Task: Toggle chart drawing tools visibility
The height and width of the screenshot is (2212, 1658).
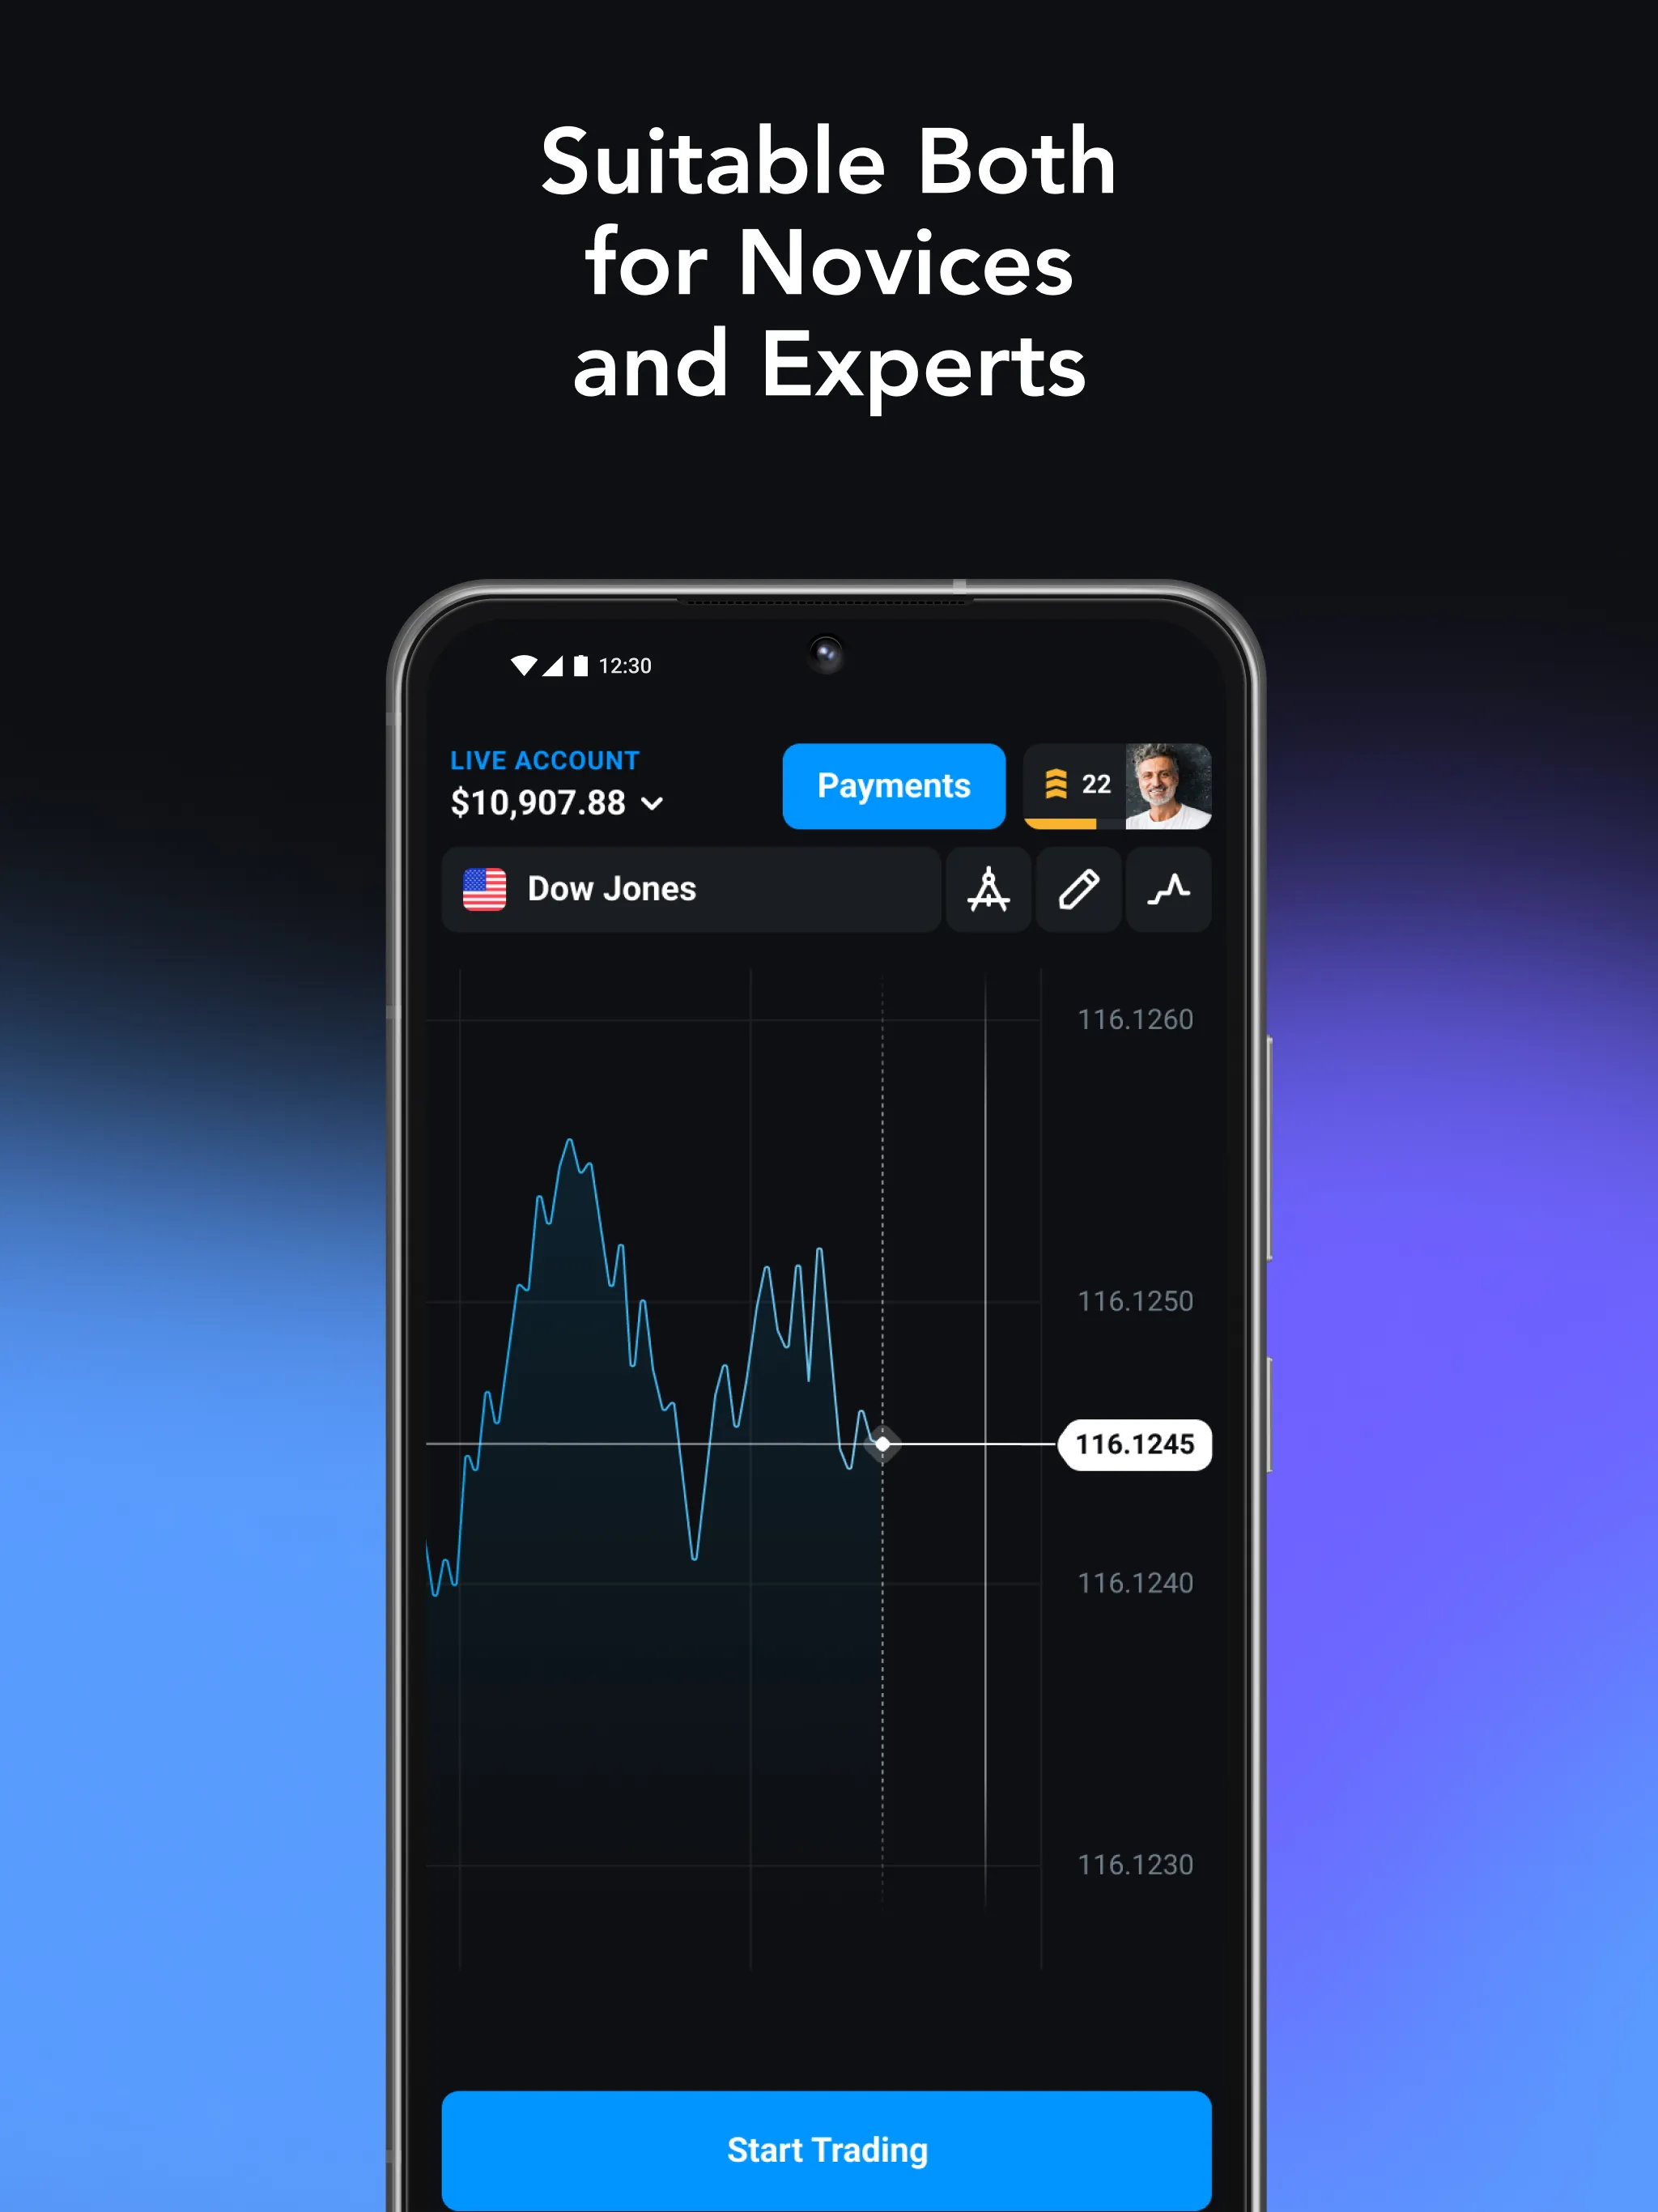Action: (x=1078, y=888)
